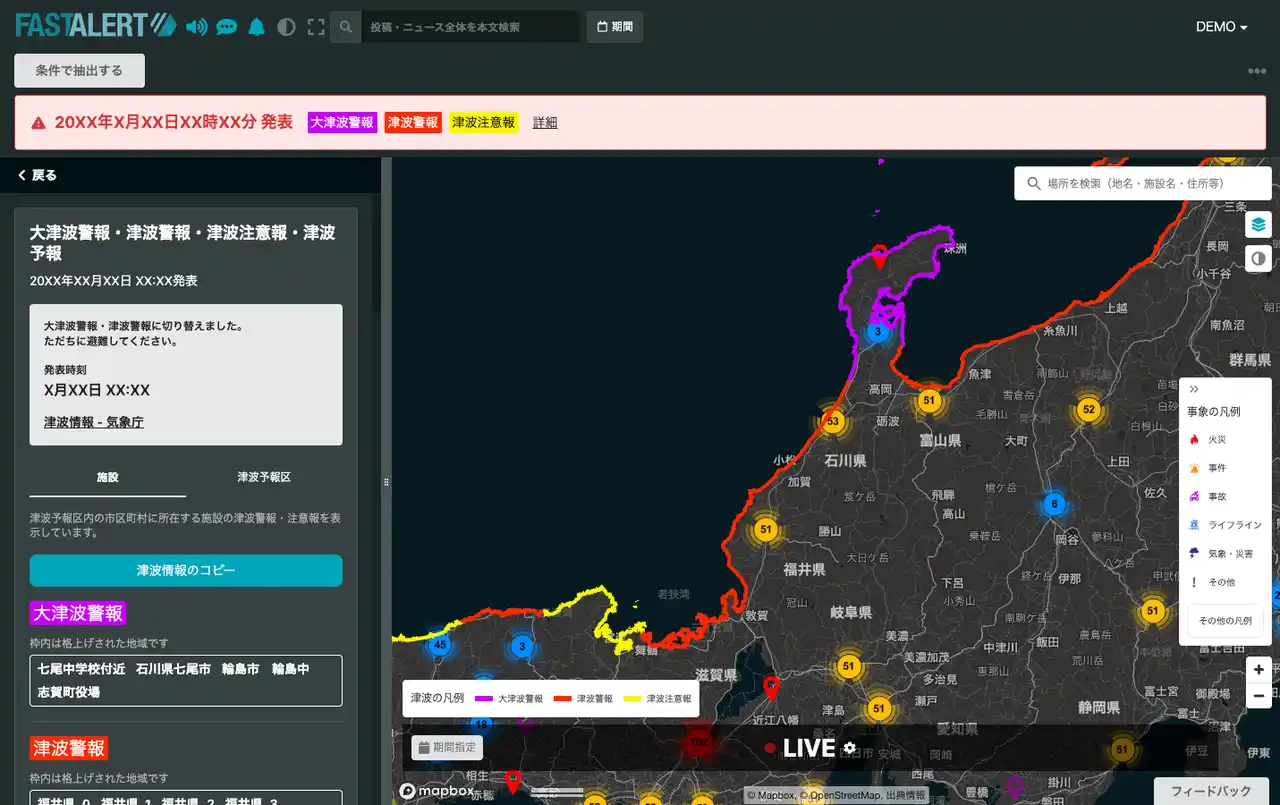This screenshot has width=1280, height=805.
Task: Open the three-dots more options menu
Action: (x=1257, y=71)
